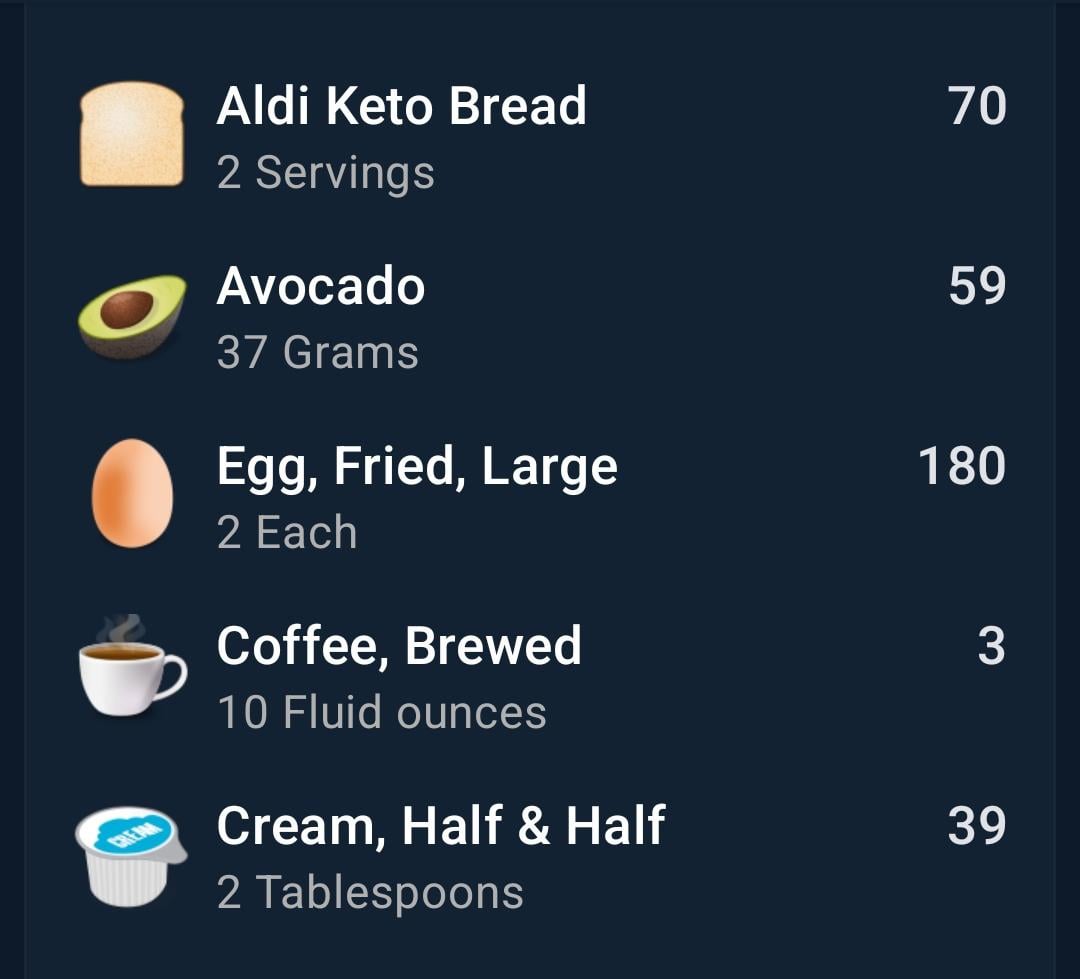Screen dimensions: 1080x979
Task: Tap the 70 calorie value
Action: (977, 106)
